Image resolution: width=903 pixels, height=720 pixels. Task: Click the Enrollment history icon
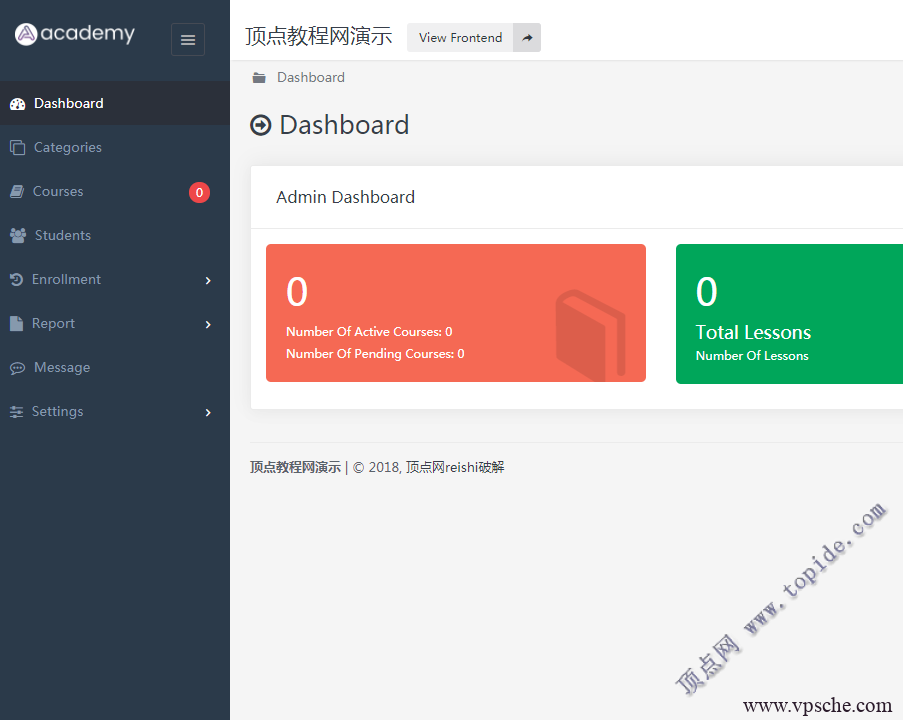click(16, 280)
